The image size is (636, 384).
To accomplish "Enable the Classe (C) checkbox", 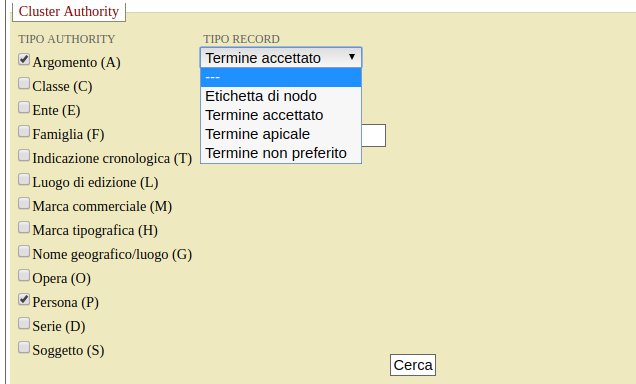I will pyautogui.click(x=24, y=84).
